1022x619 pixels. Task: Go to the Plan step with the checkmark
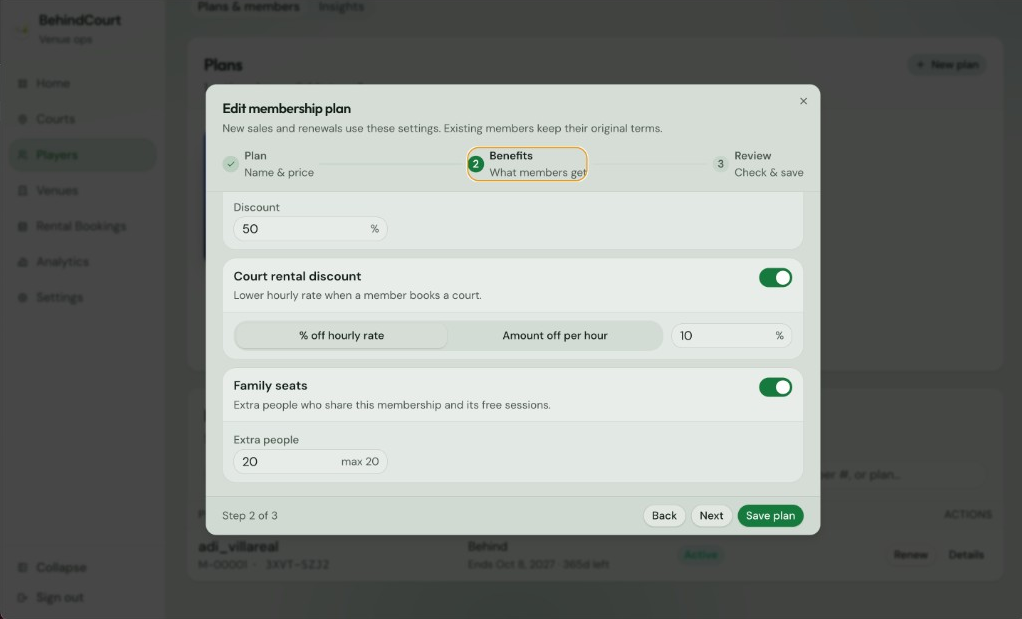268,164
